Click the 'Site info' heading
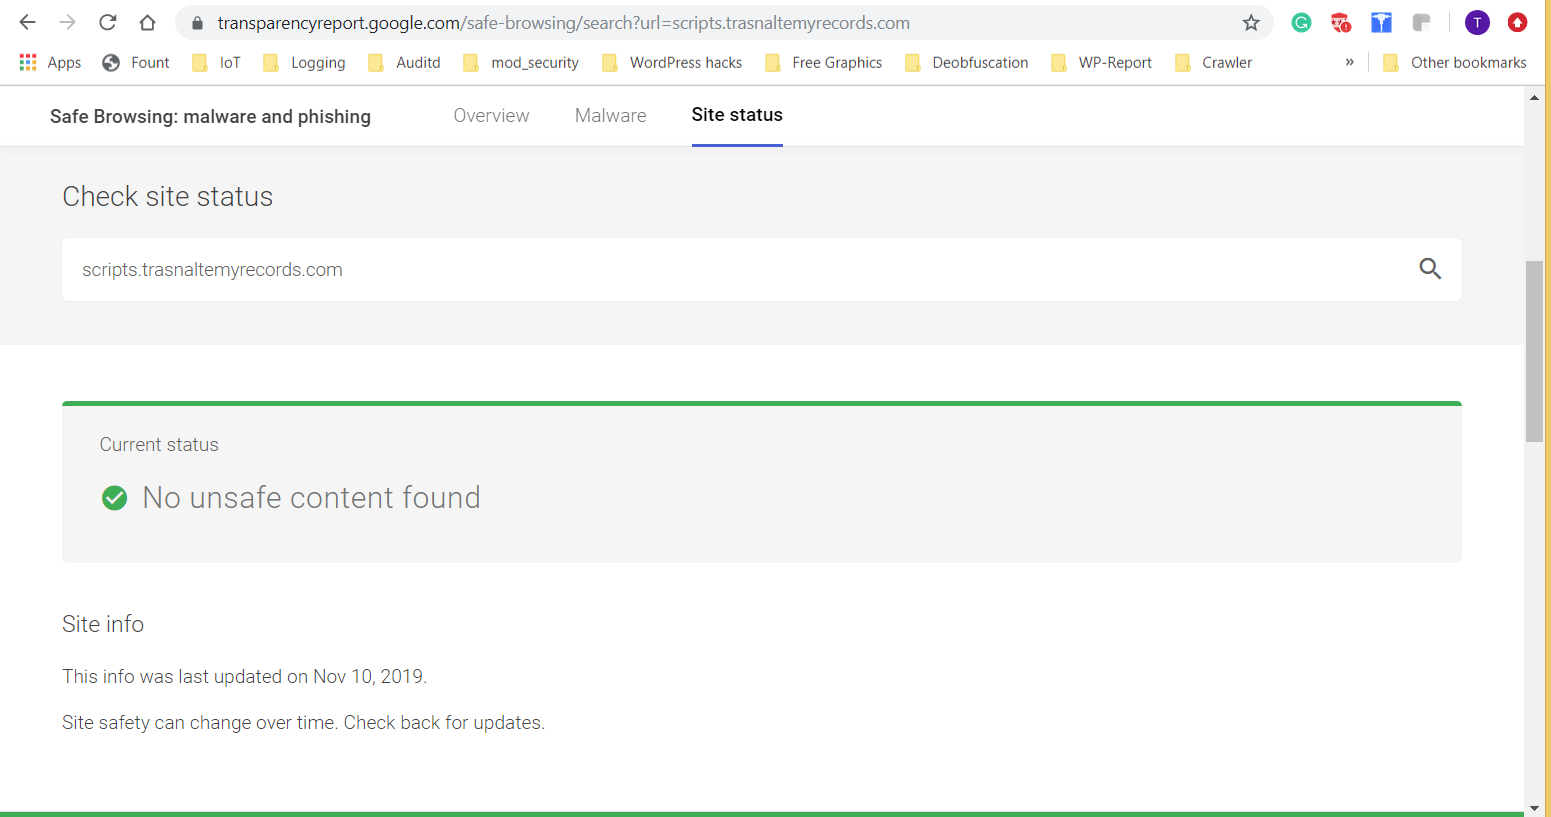 [103, 624]
